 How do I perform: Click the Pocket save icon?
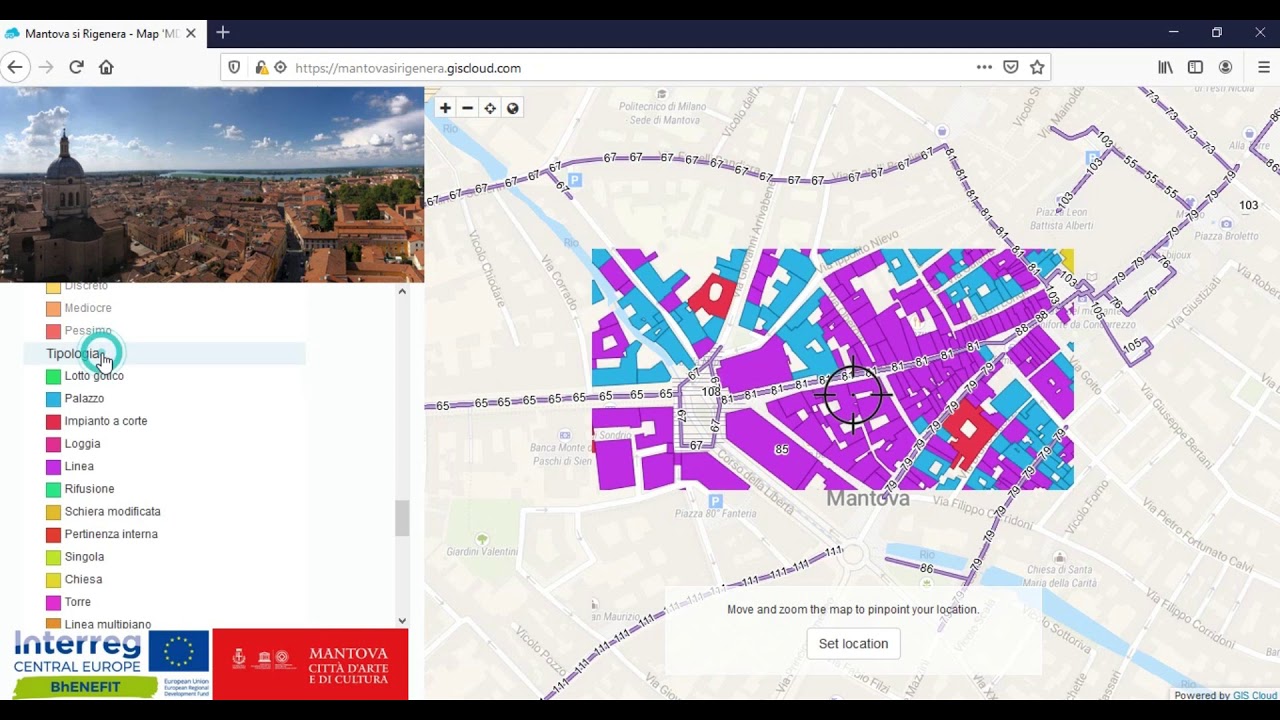1011,67
